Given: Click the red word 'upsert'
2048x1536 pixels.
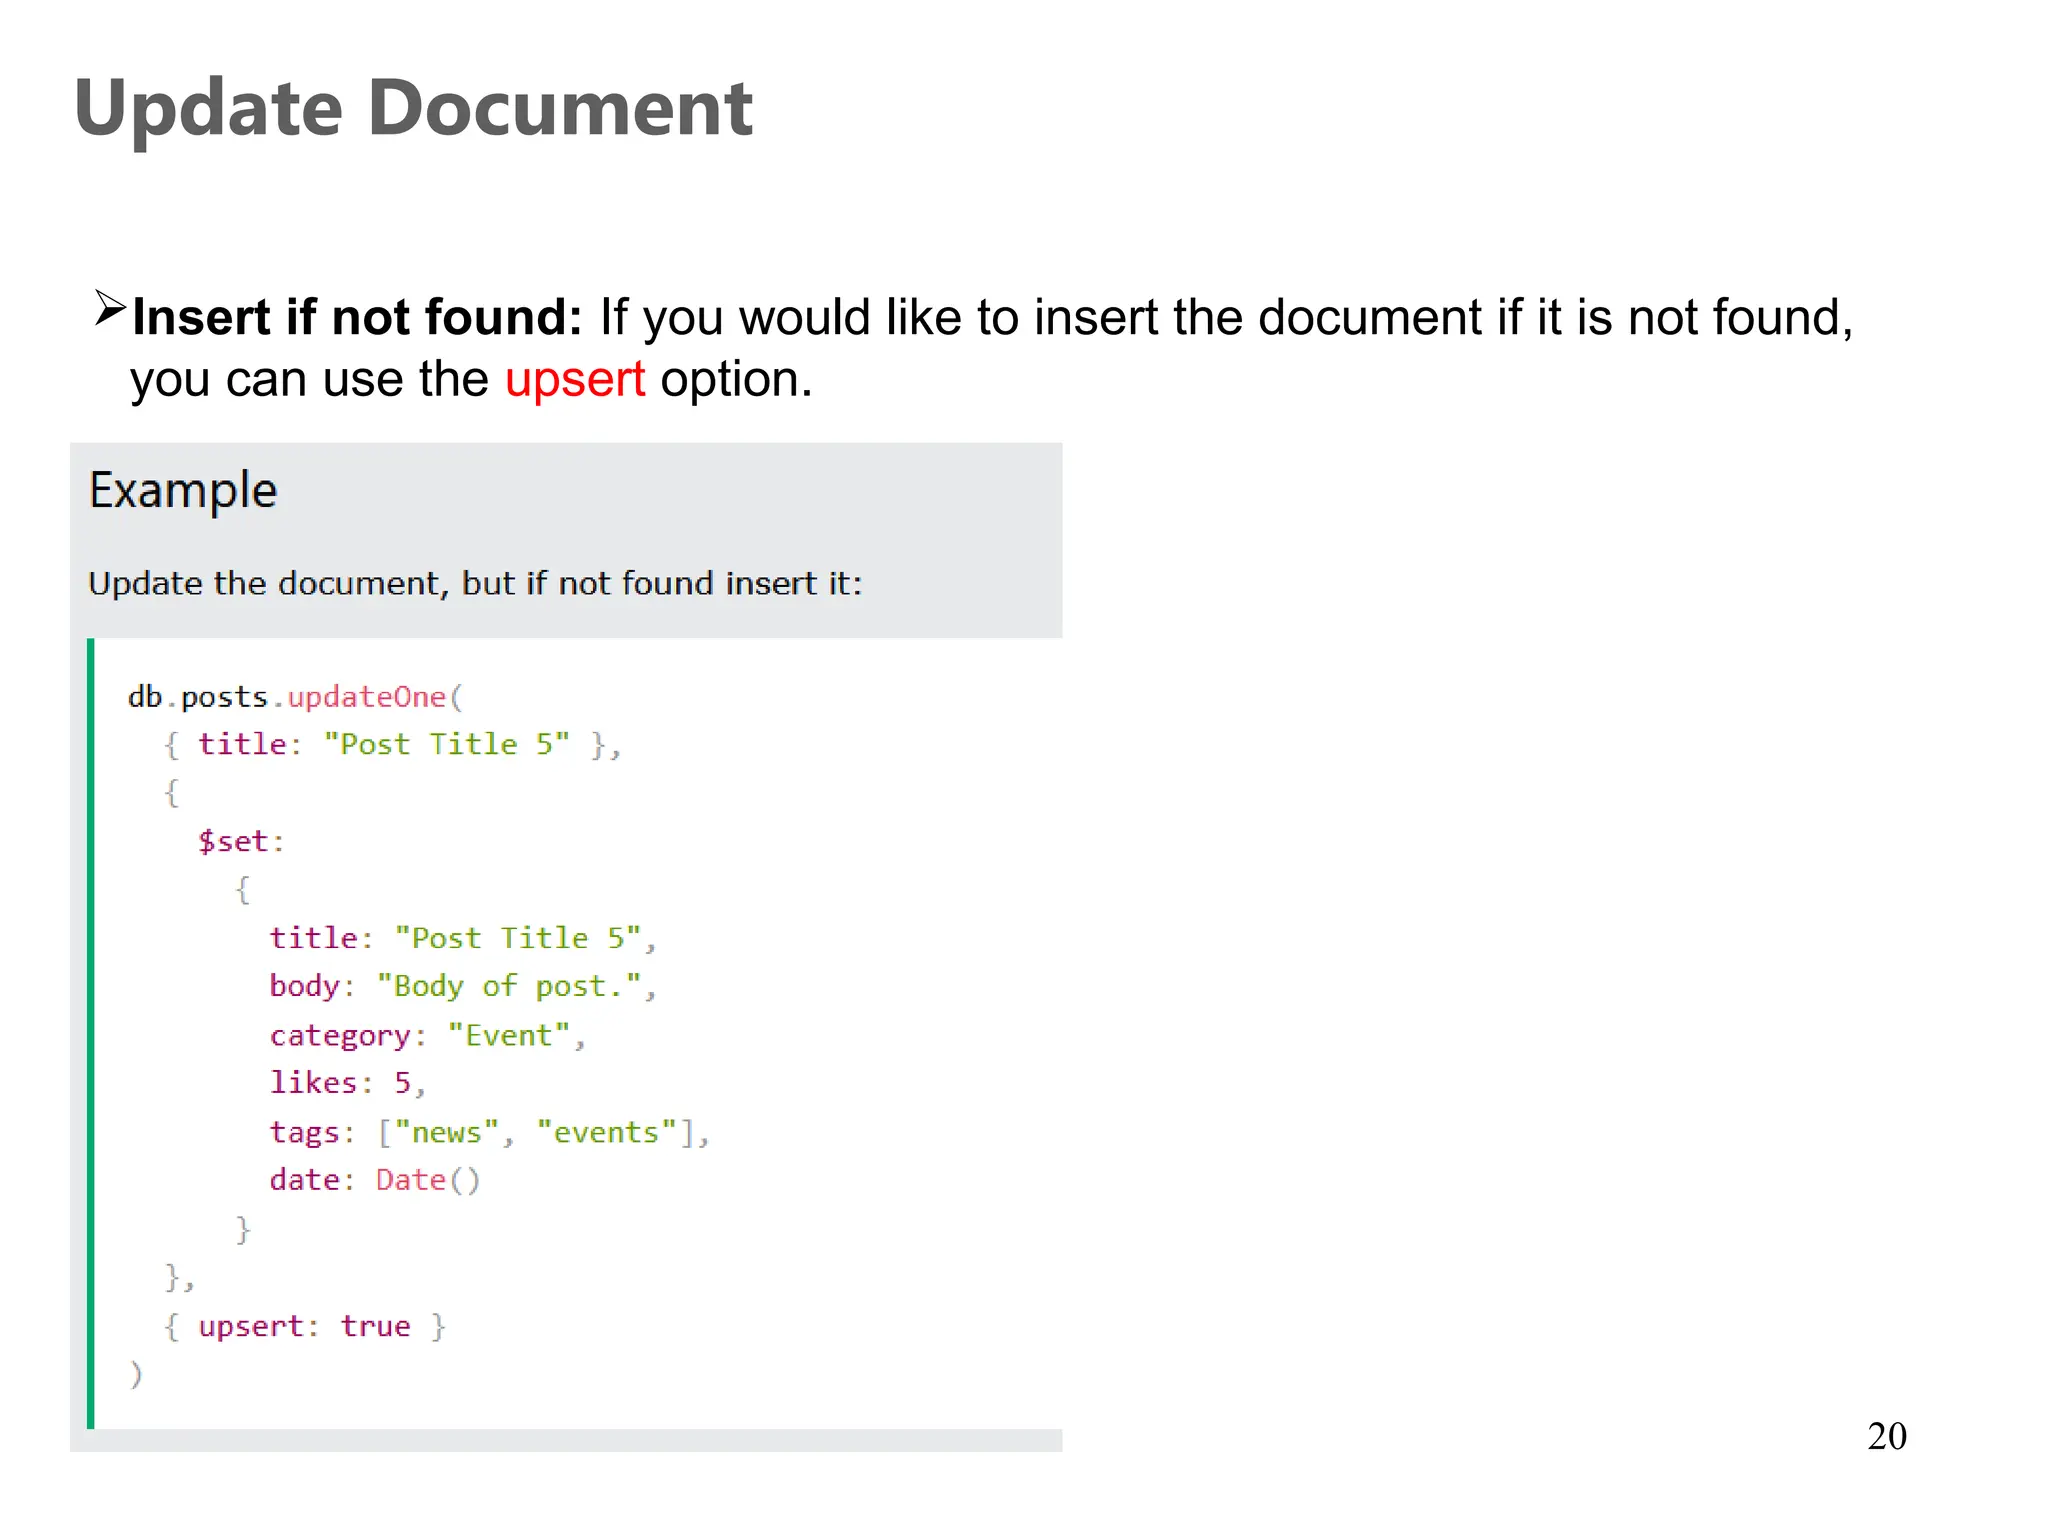Looking at the screenshot, I should [x=575, y=381].
